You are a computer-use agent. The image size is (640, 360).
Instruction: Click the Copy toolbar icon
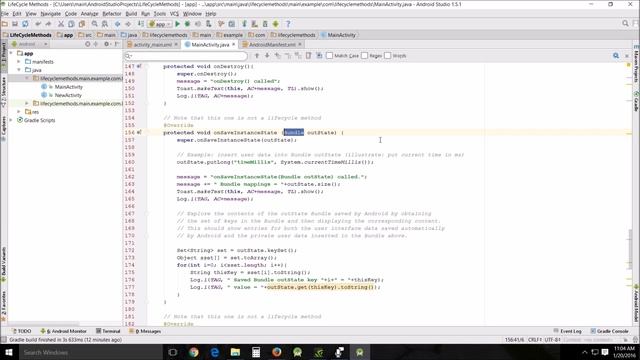[x=71, y=24]
